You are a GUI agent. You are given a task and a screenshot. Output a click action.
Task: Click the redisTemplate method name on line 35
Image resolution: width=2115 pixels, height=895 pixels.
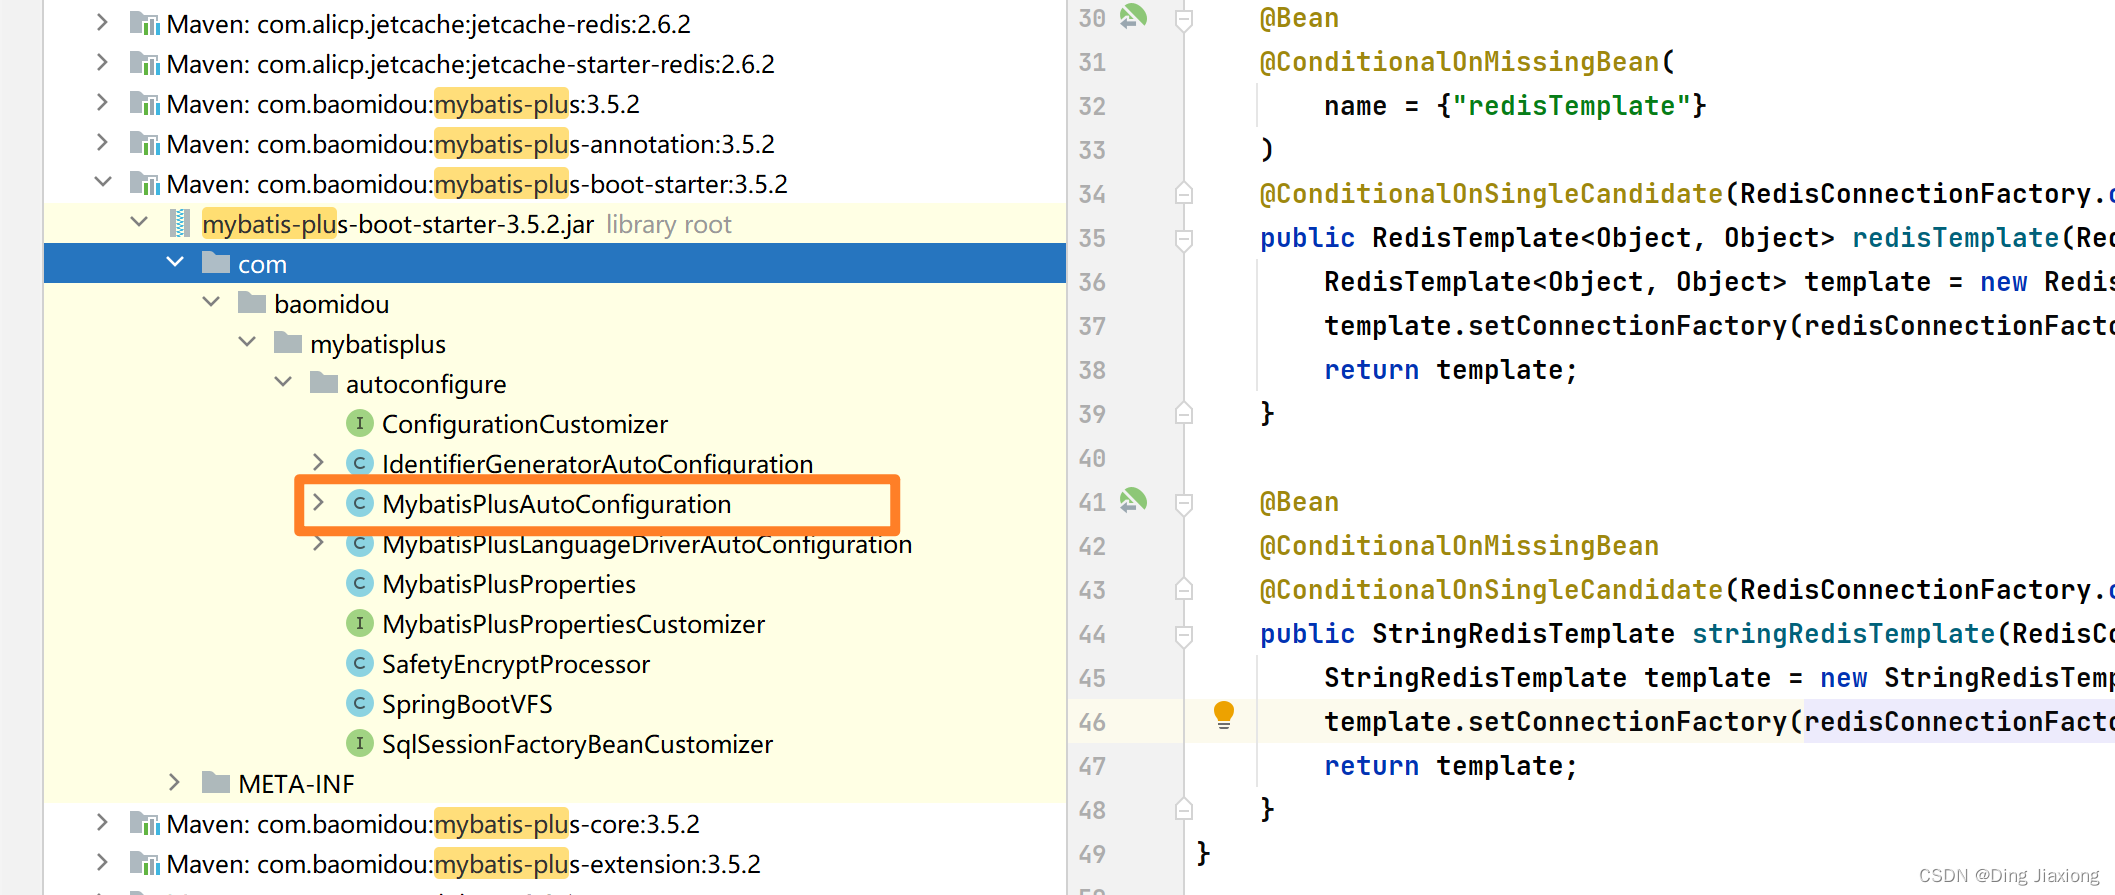tap(1955, 238)
